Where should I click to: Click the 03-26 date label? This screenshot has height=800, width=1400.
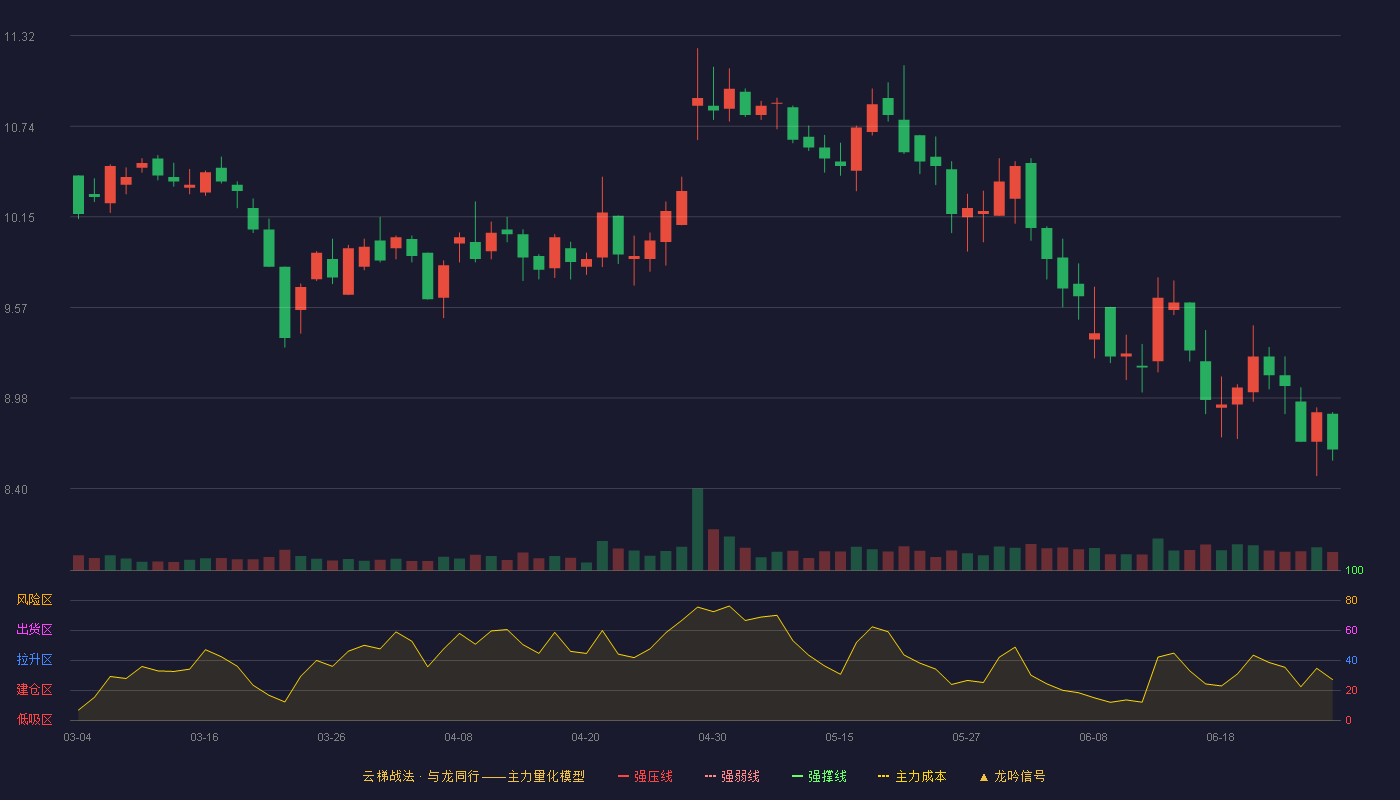pos(331,737)
